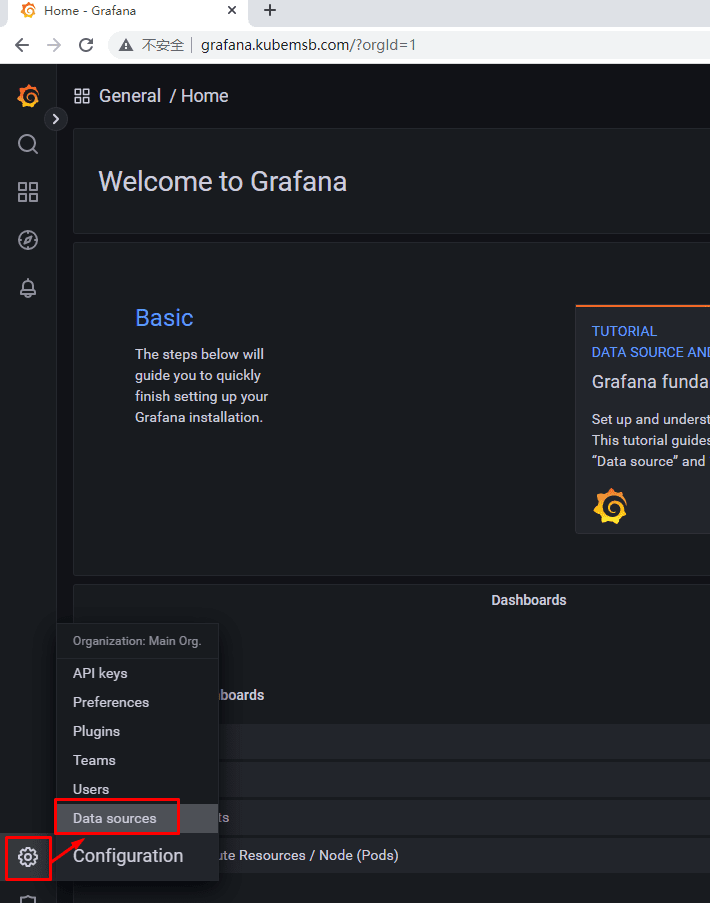Open a new browser tab
710x903 pixels.
pos(269,10)
